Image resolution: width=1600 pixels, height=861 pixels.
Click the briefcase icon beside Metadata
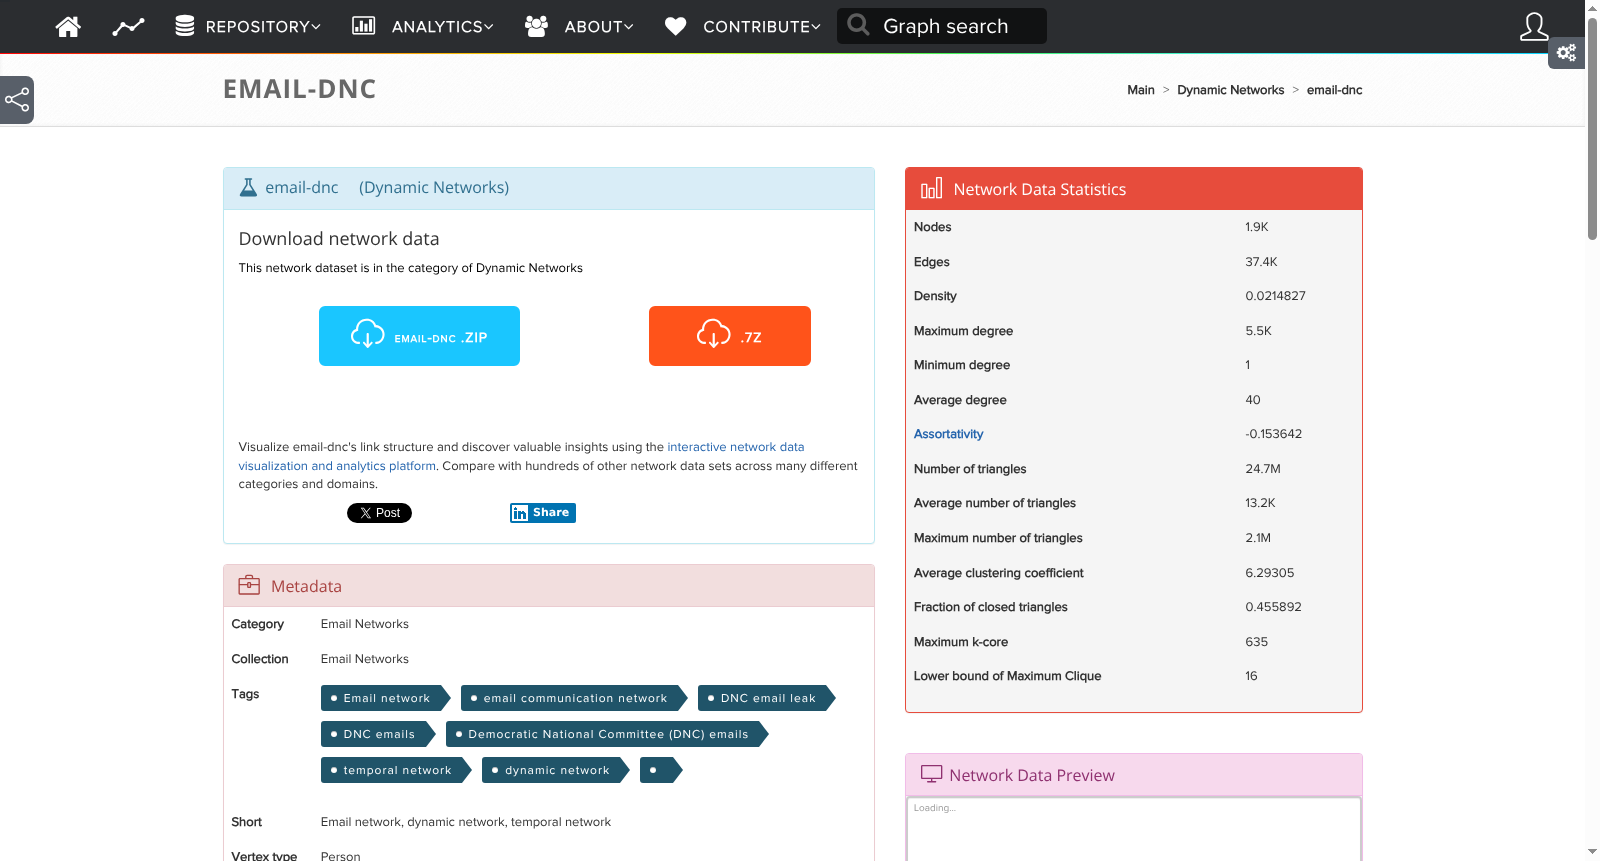click(249, 586)
